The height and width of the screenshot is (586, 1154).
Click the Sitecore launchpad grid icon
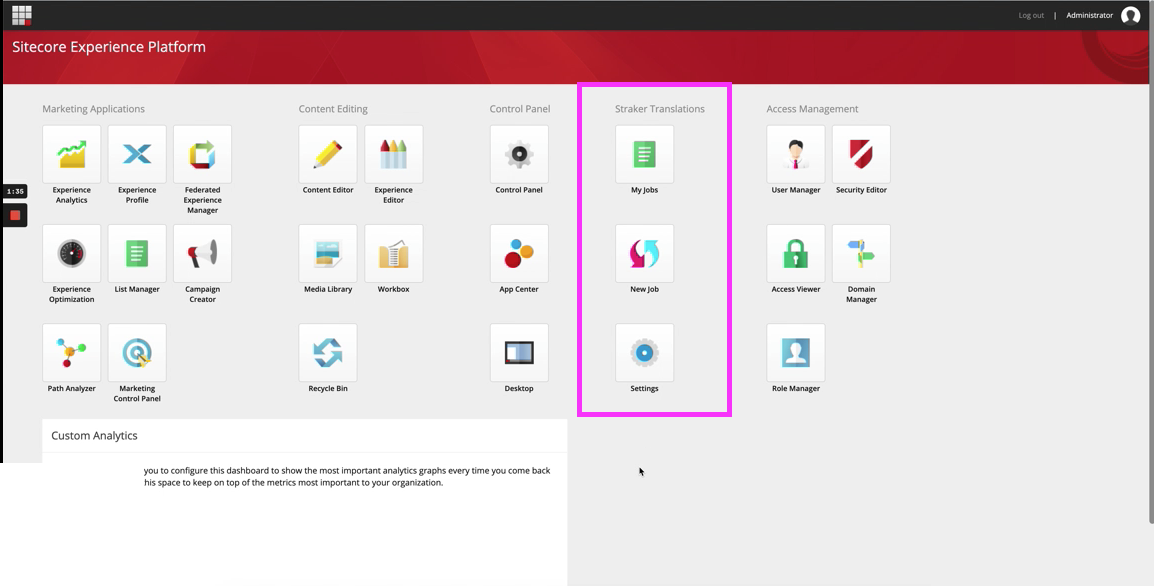tap(22, 15)
